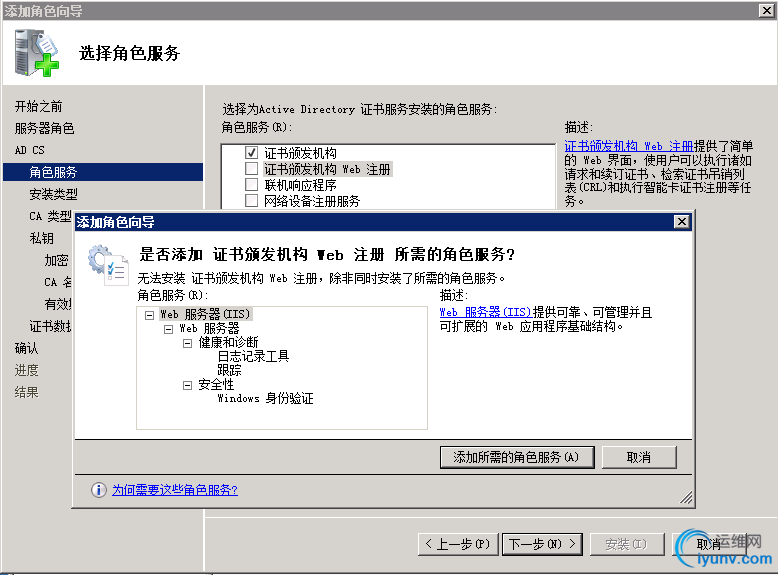Collapse the Web 服务器(IIS) tree node
Screen dimensions: 778x575
point(149,315)
